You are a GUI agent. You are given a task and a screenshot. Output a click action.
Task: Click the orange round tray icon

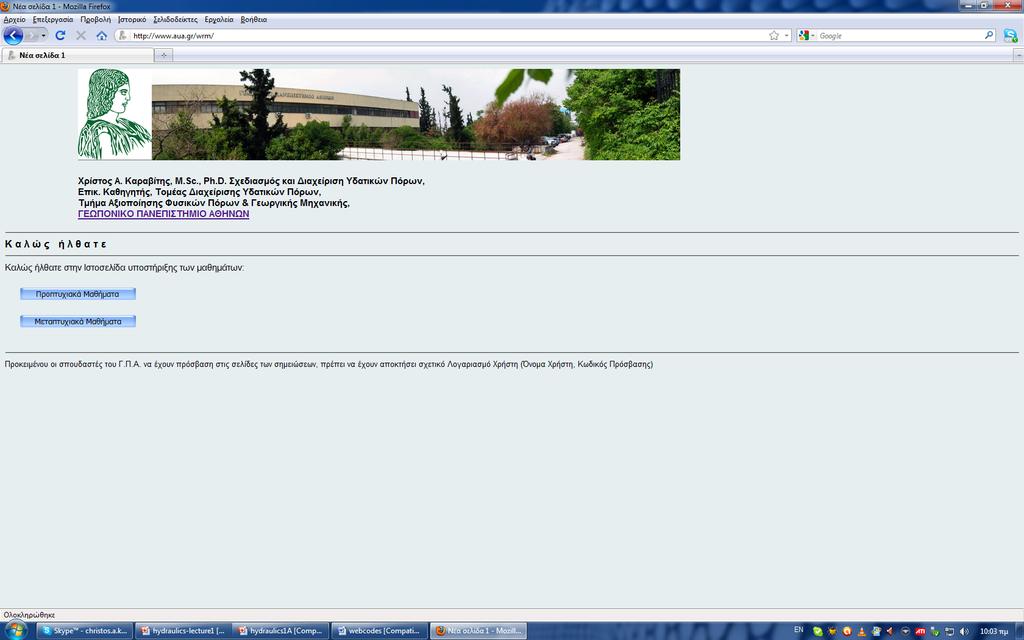847,632
